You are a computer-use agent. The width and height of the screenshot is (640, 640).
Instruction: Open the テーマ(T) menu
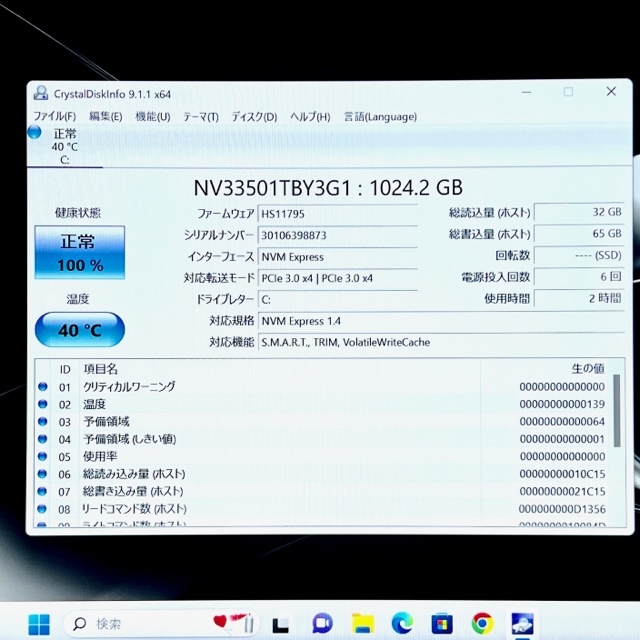pyautogui.click(x=201, y=117)
